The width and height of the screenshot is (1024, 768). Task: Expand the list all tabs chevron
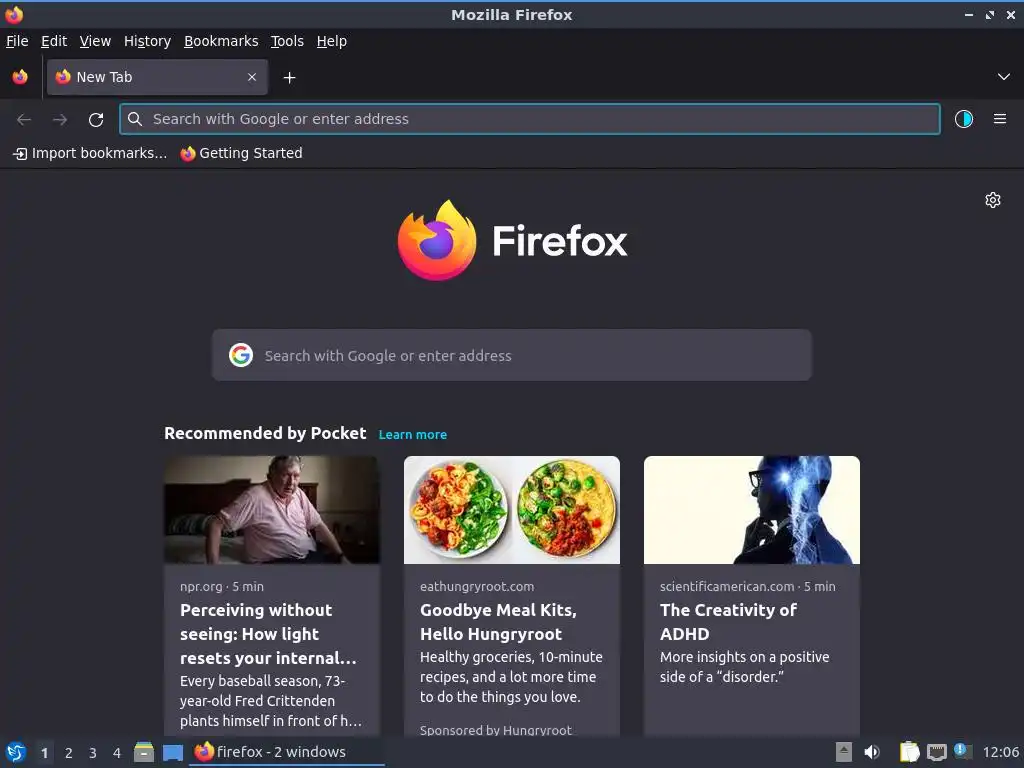coord(1003,77)
